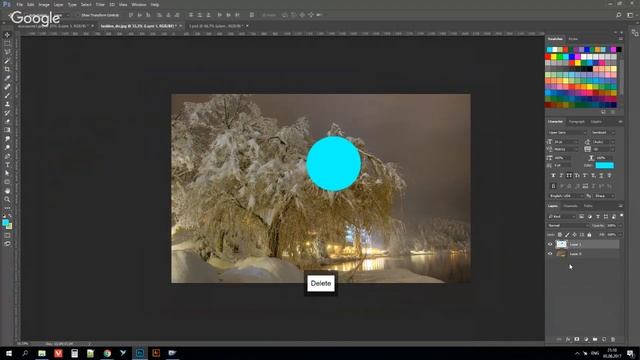The image size is (640, 360).
Task: Open the font size dropdown
Action: 566,142
